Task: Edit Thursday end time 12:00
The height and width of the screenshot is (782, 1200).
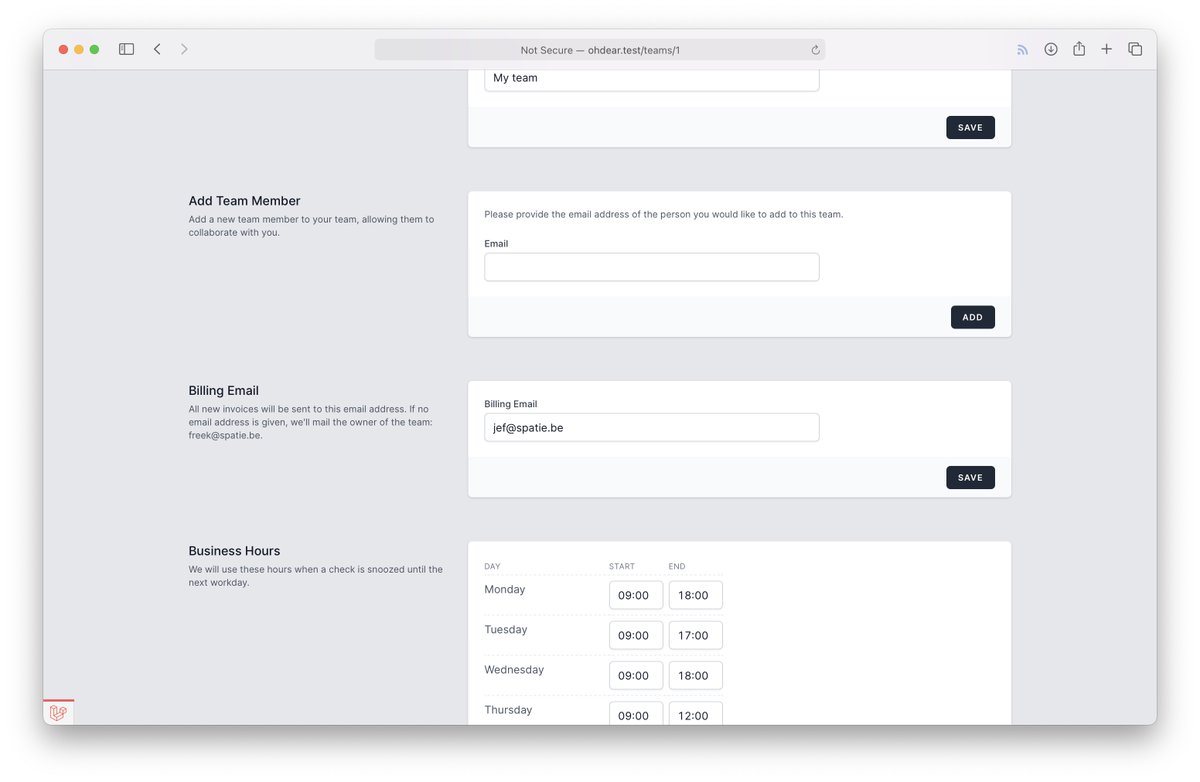Action: click(x=695, y=713)
